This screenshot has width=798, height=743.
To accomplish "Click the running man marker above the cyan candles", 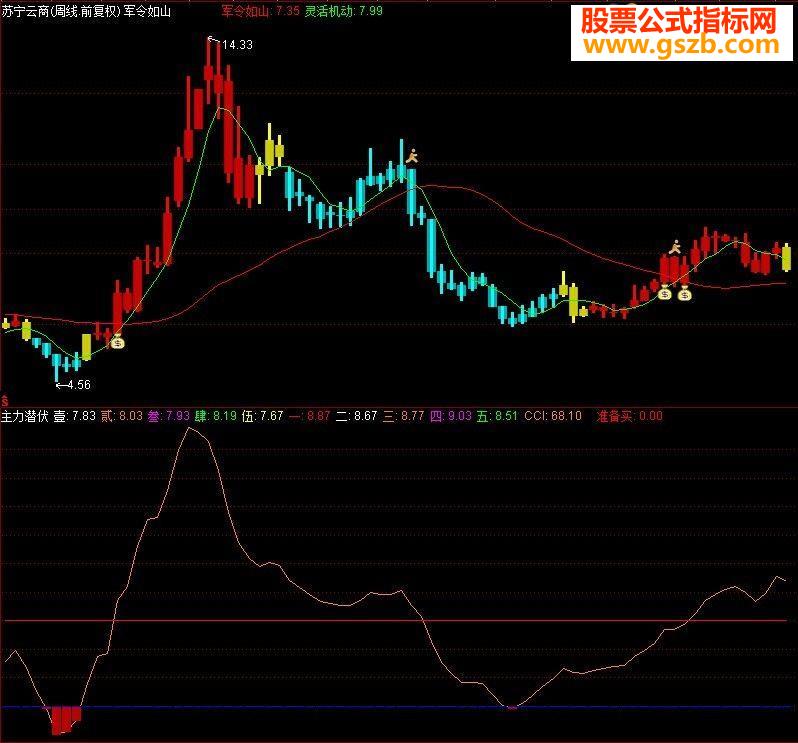I will (x=412, y=156).
